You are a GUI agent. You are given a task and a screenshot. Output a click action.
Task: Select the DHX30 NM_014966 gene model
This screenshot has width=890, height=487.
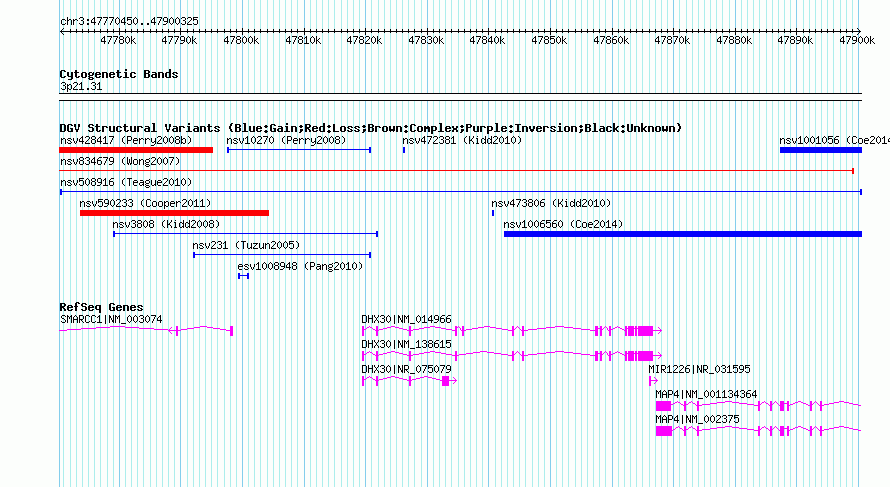pos(512,330)
